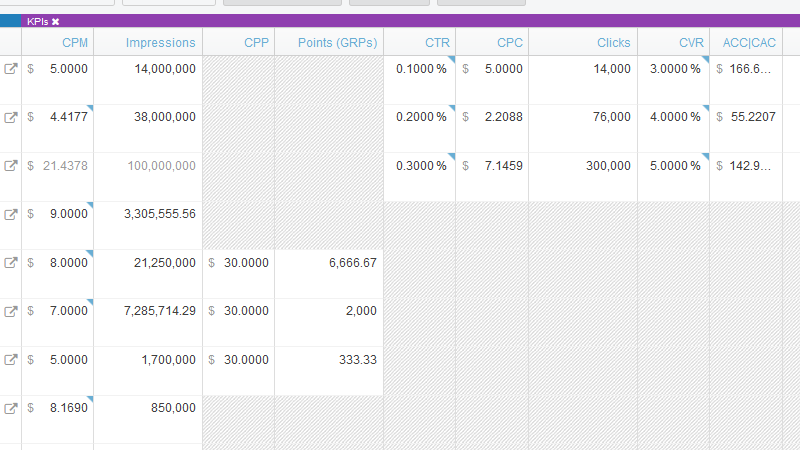Select the CPM cell showing 4.4177
Image resolution: width=800 pixels, height=450 pixels.
[x=58, y=129]
